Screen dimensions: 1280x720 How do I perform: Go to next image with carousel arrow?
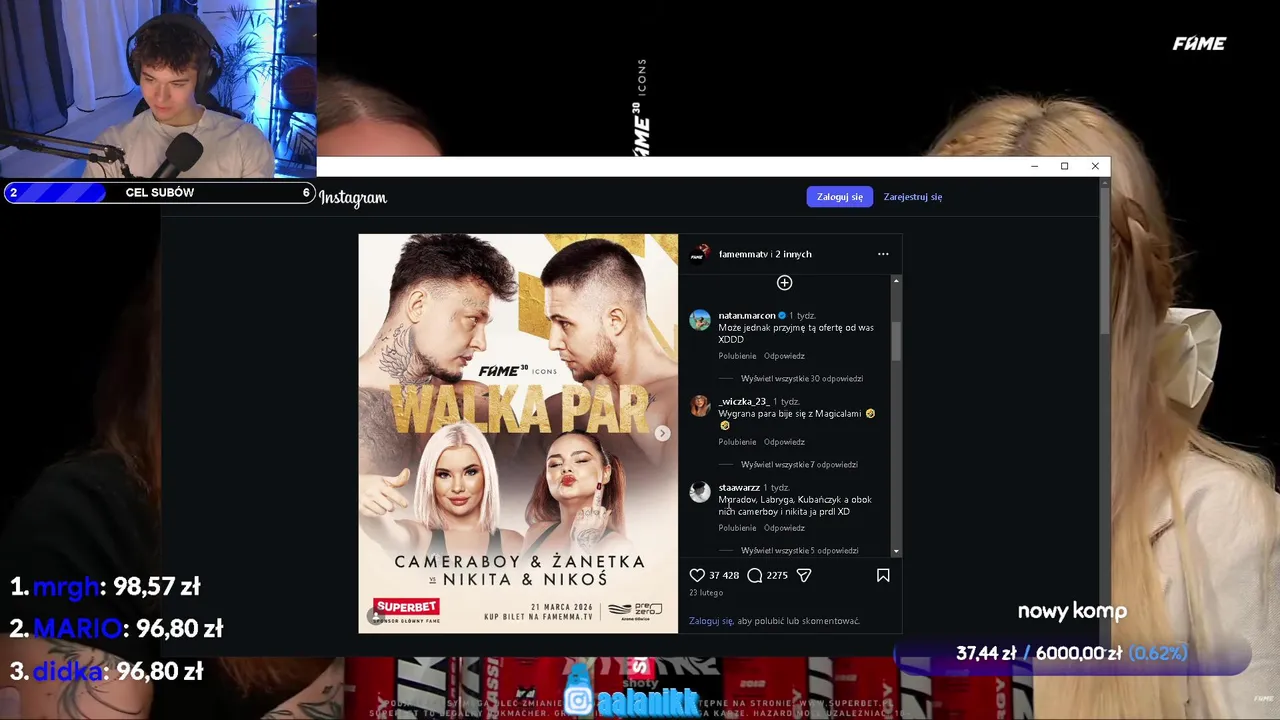point(662,433)
